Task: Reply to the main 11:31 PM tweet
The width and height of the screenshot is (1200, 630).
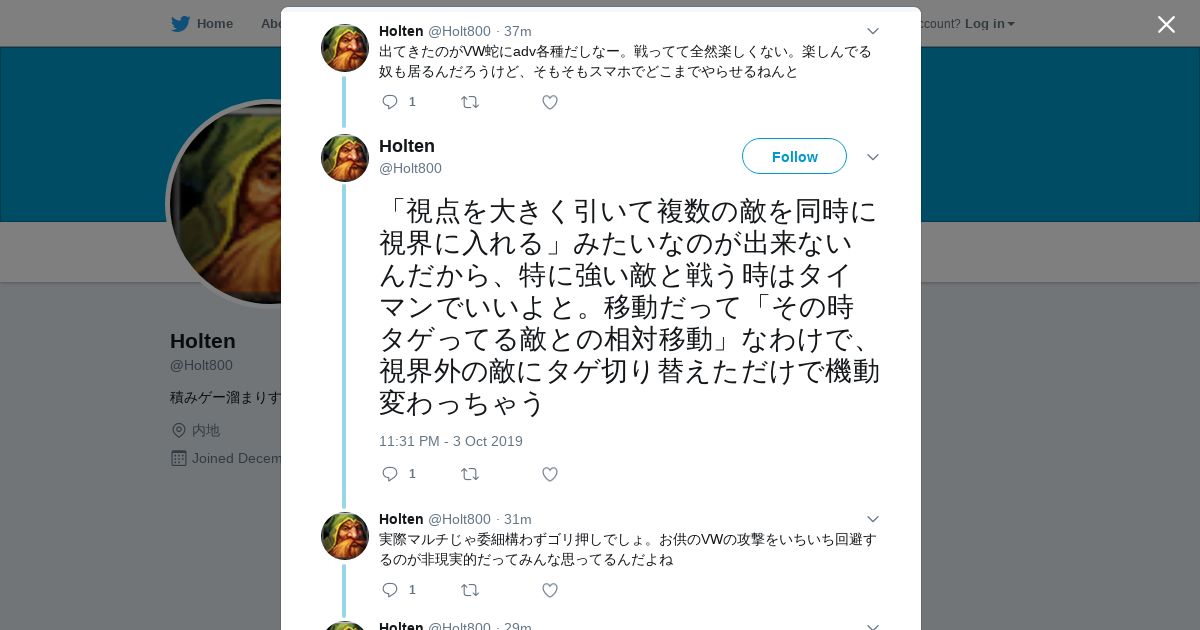Action: coord(390,474)
